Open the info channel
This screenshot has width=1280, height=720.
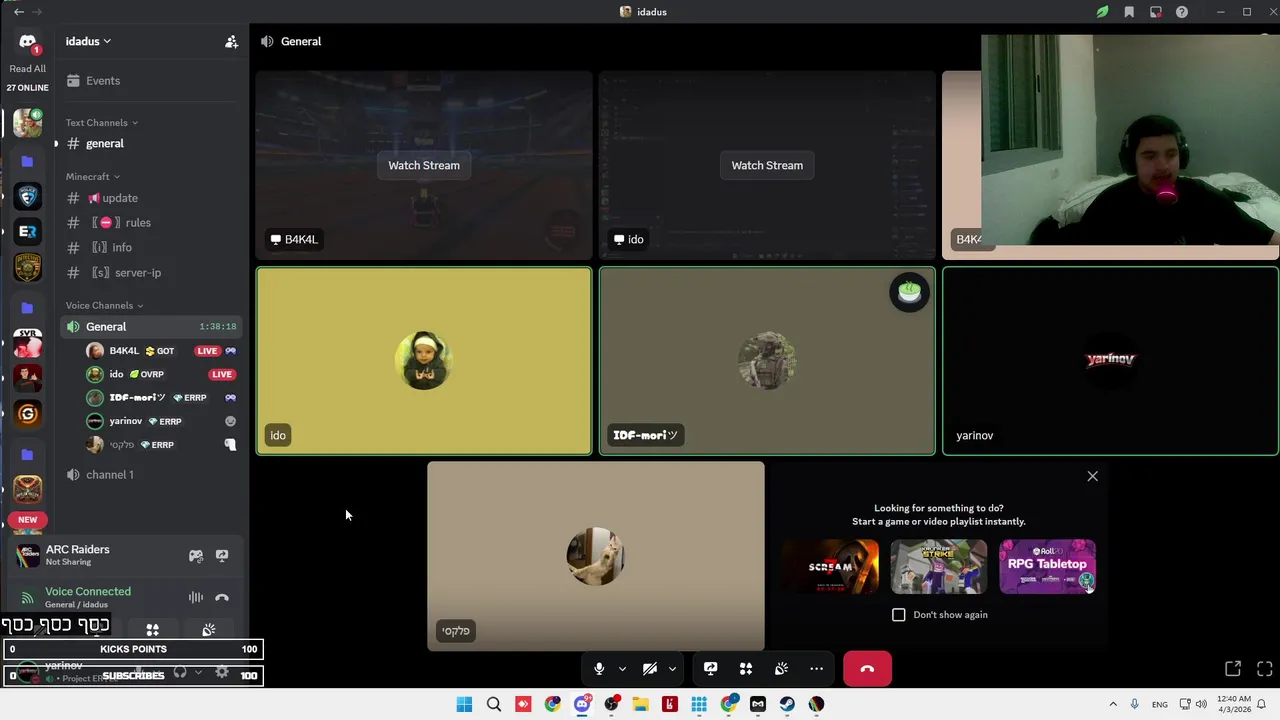(150, 247)
